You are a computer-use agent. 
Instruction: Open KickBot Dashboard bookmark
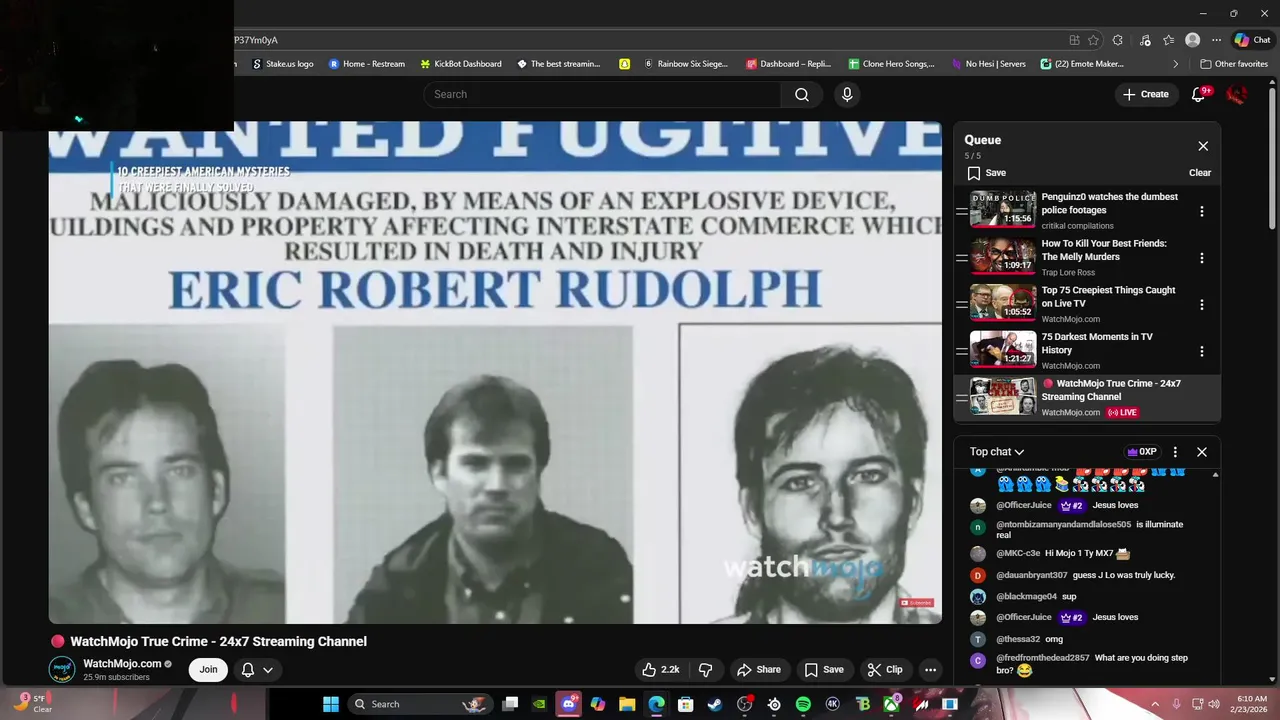pyautogui.click(x=461, y=64)
